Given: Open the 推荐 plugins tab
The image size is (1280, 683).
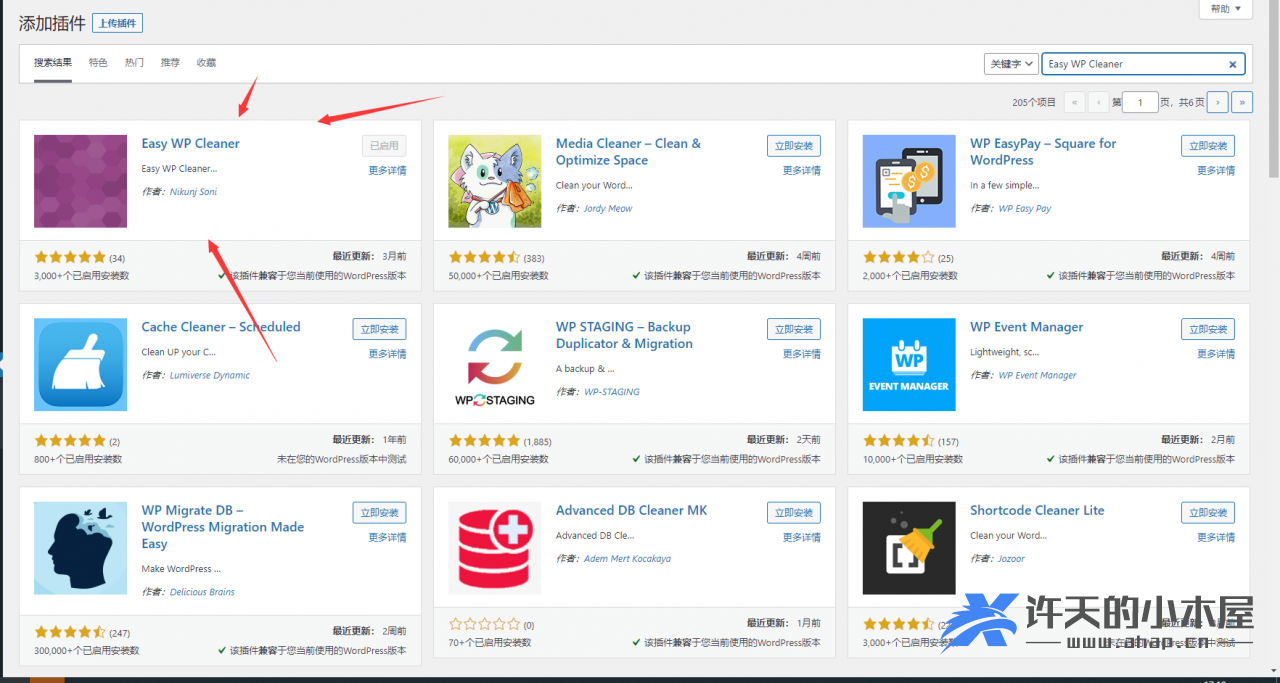Looking at the screenshot, I should [x=170, y=63].
